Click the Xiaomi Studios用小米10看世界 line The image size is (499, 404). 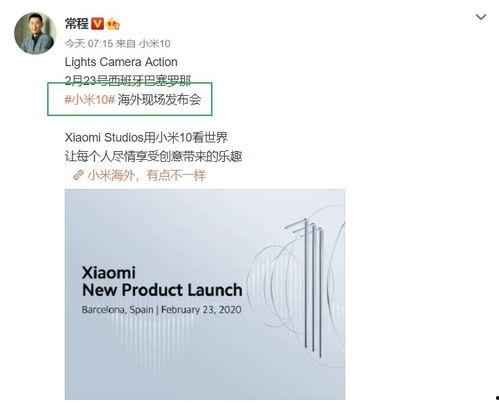coord(146,137)
